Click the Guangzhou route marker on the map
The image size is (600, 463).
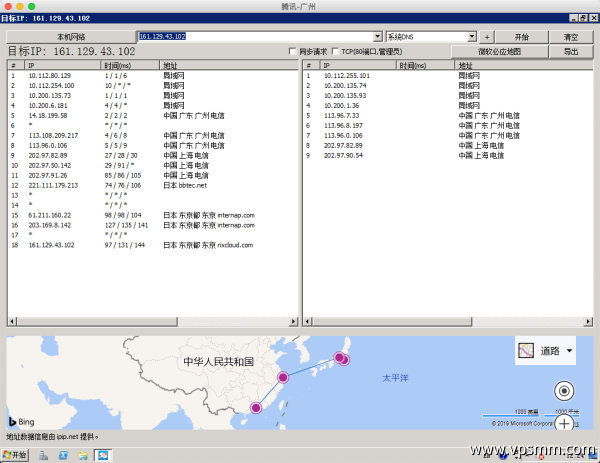[x=256, y=408]
